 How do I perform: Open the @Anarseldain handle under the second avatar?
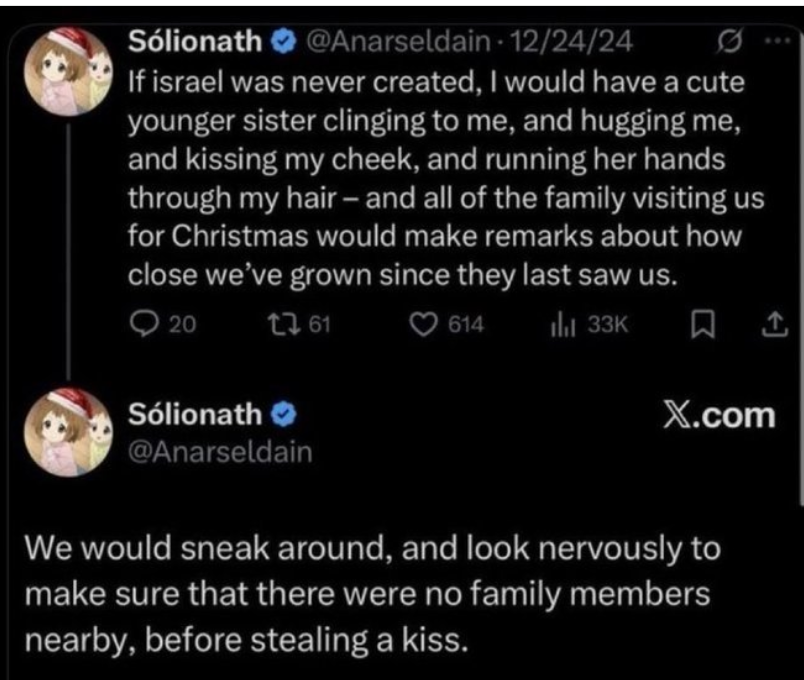pyautogui.click(x=220, y=451)
